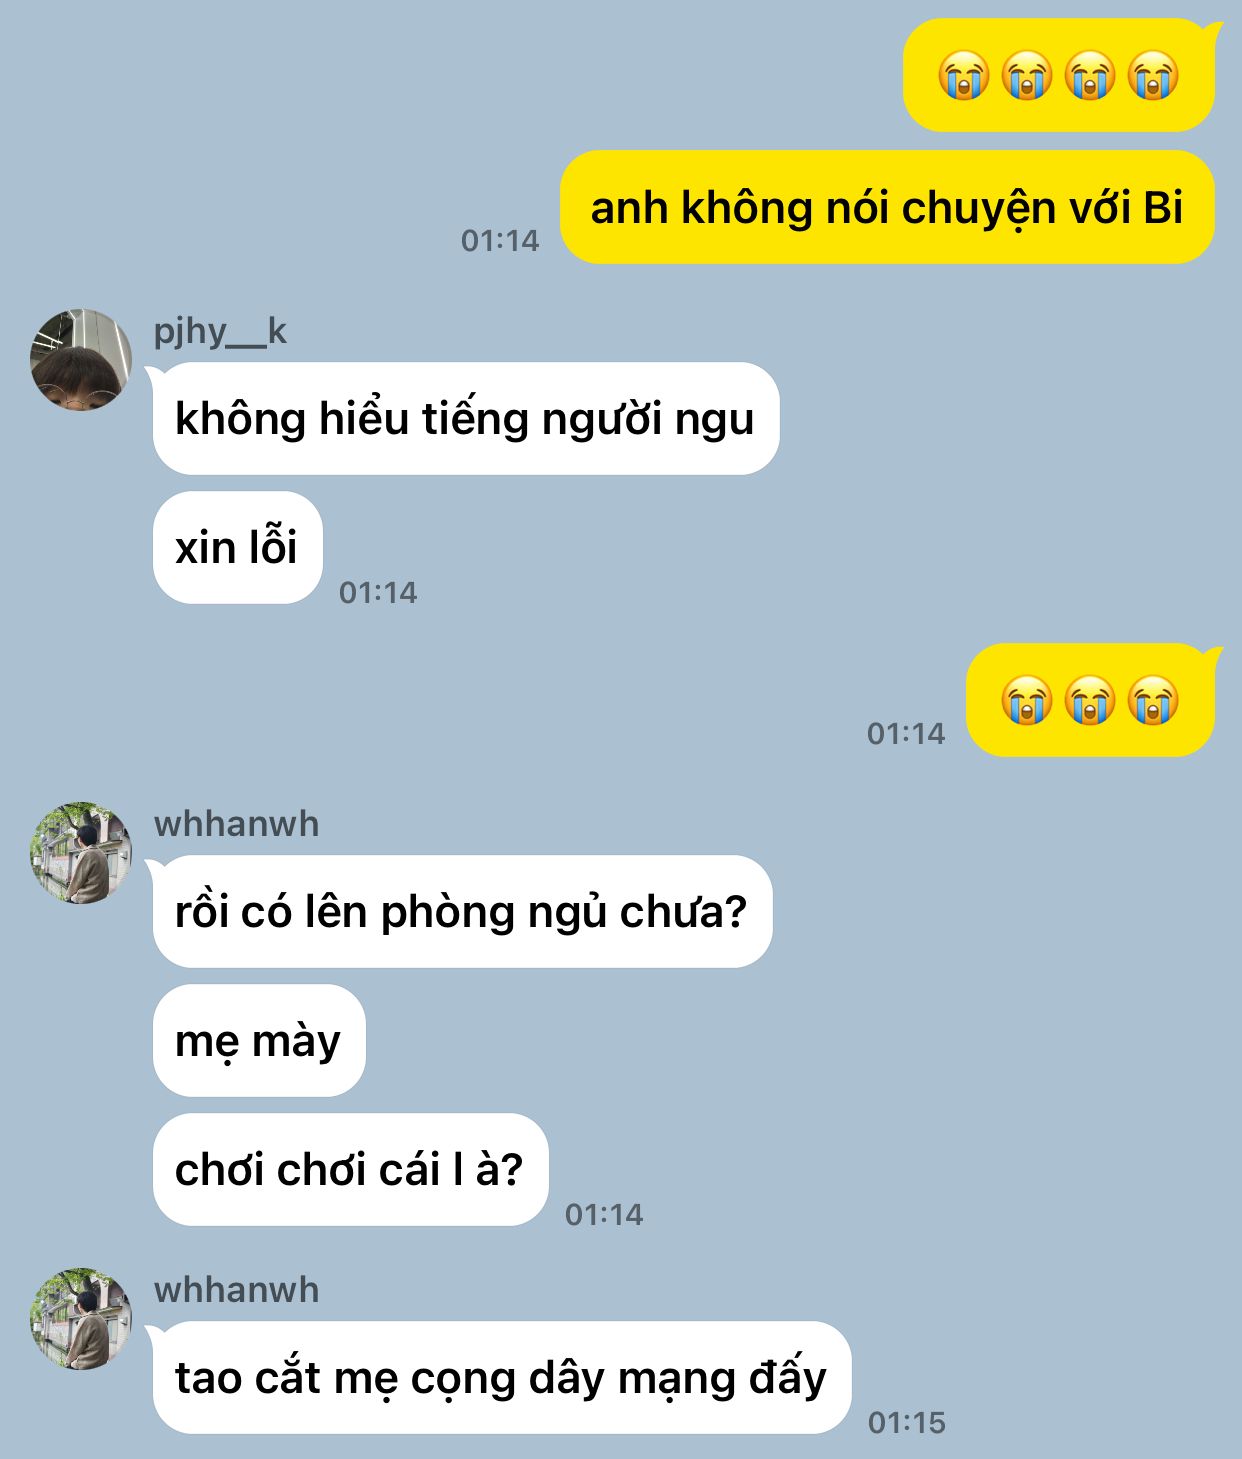Screen dimensions: 1242x1459
Task: Open pjhy__k's profile avatar
Action: [81, 360]
